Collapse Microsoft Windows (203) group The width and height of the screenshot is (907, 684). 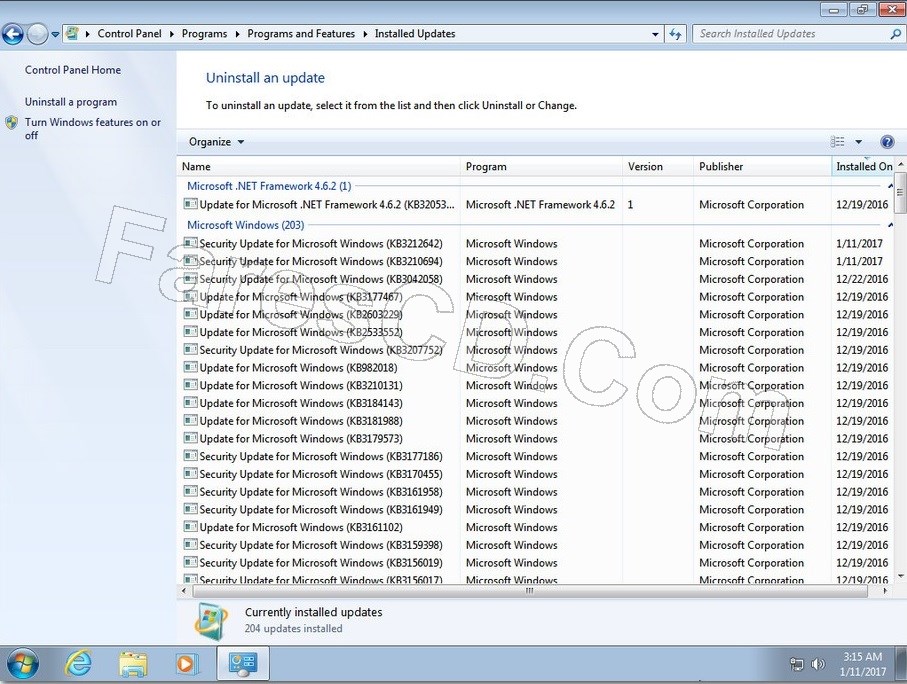(890, 225)
